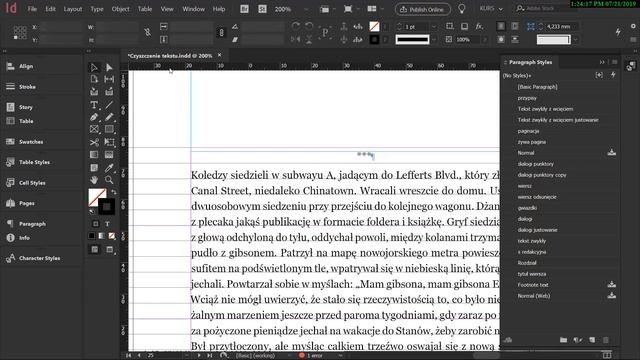Image resolution: width=640 pixels, height=360 pixels.
Task: Open Swatches panel
Action: [x=31, y=142]
